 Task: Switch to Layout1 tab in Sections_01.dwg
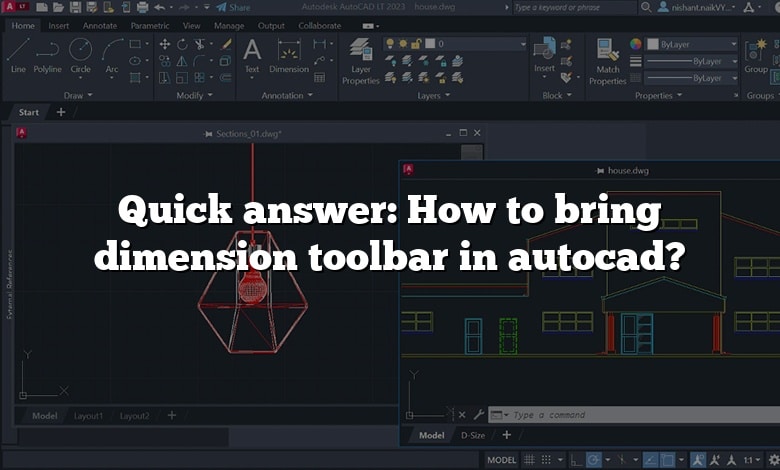point(89,416)
